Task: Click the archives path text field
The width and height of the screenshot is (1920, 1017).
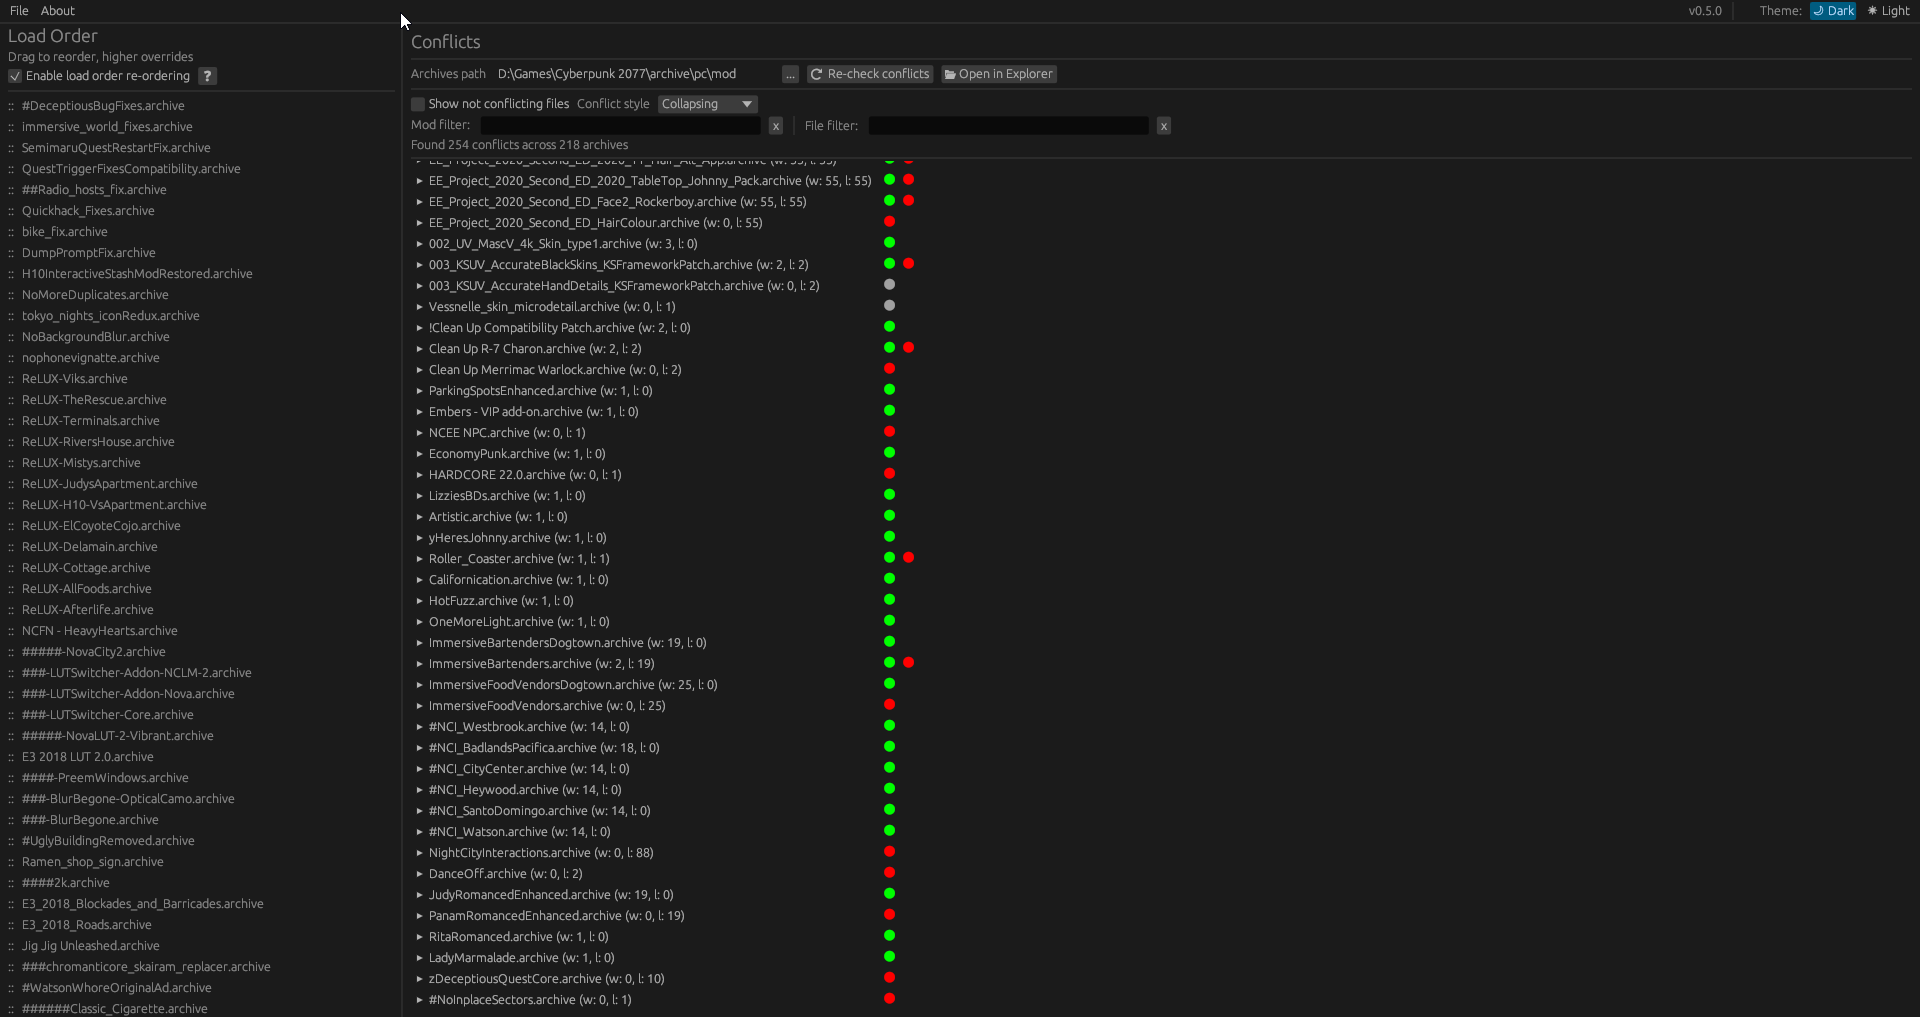Action: click(636, 74)
